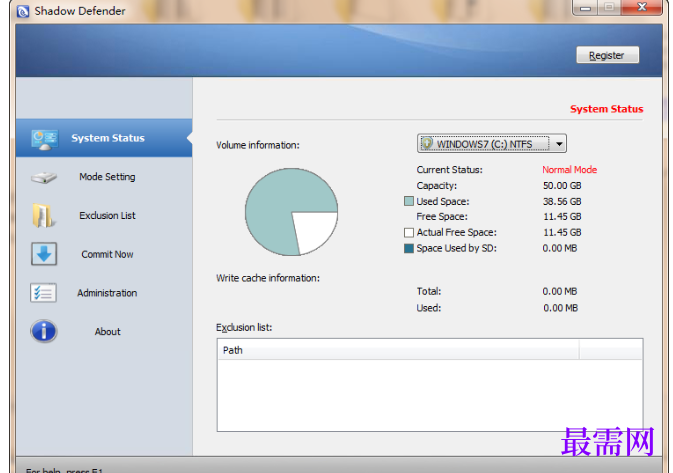Image resolution: width=673 pixels, height=473 pixels.
Task: Click the Used Space color swatch
Action: click(x=409, y=201)
